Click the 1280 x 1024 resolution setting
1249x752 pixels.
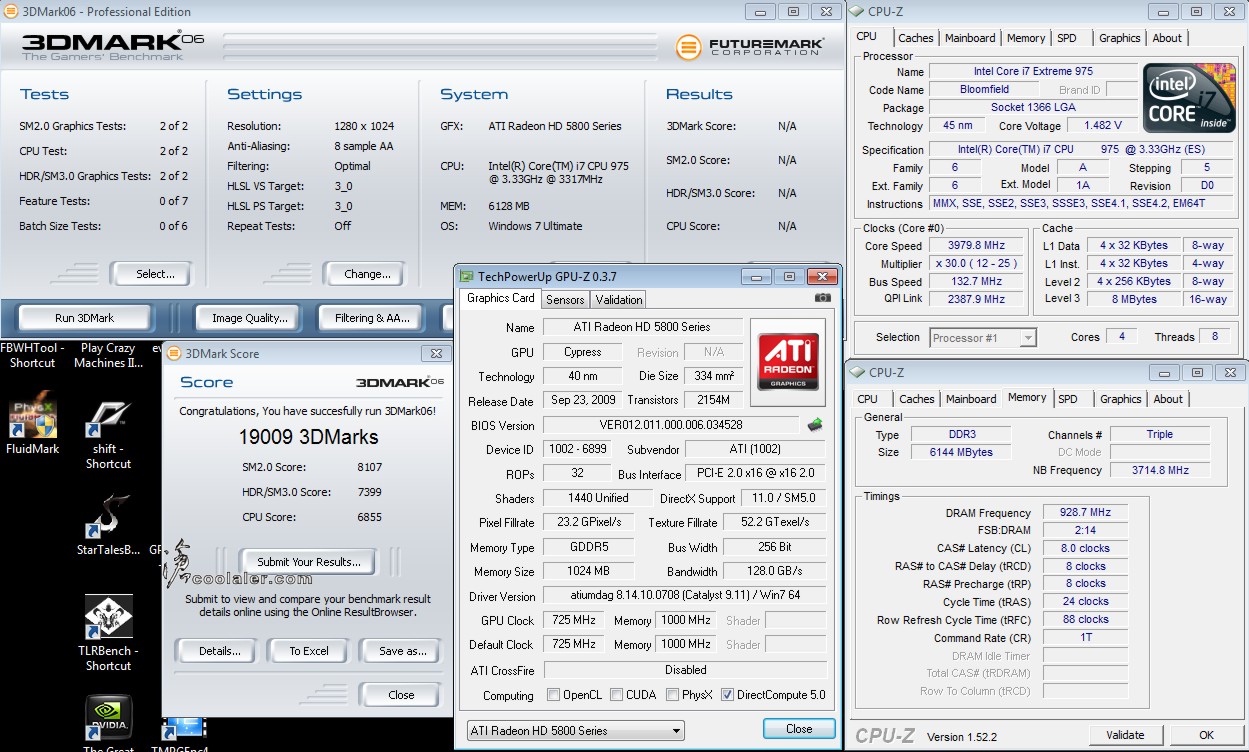point(364,126)
